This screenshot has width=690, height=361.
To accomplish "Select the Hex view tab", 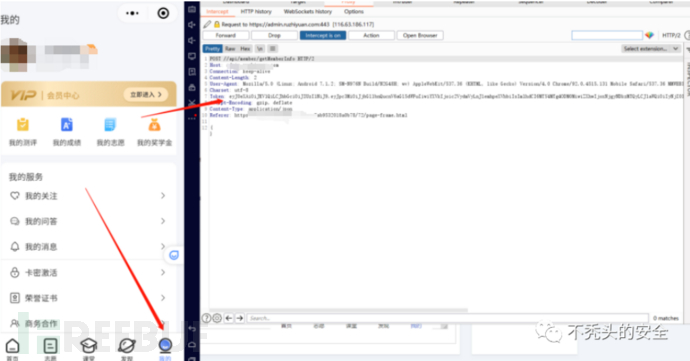I will coord(245,48).
